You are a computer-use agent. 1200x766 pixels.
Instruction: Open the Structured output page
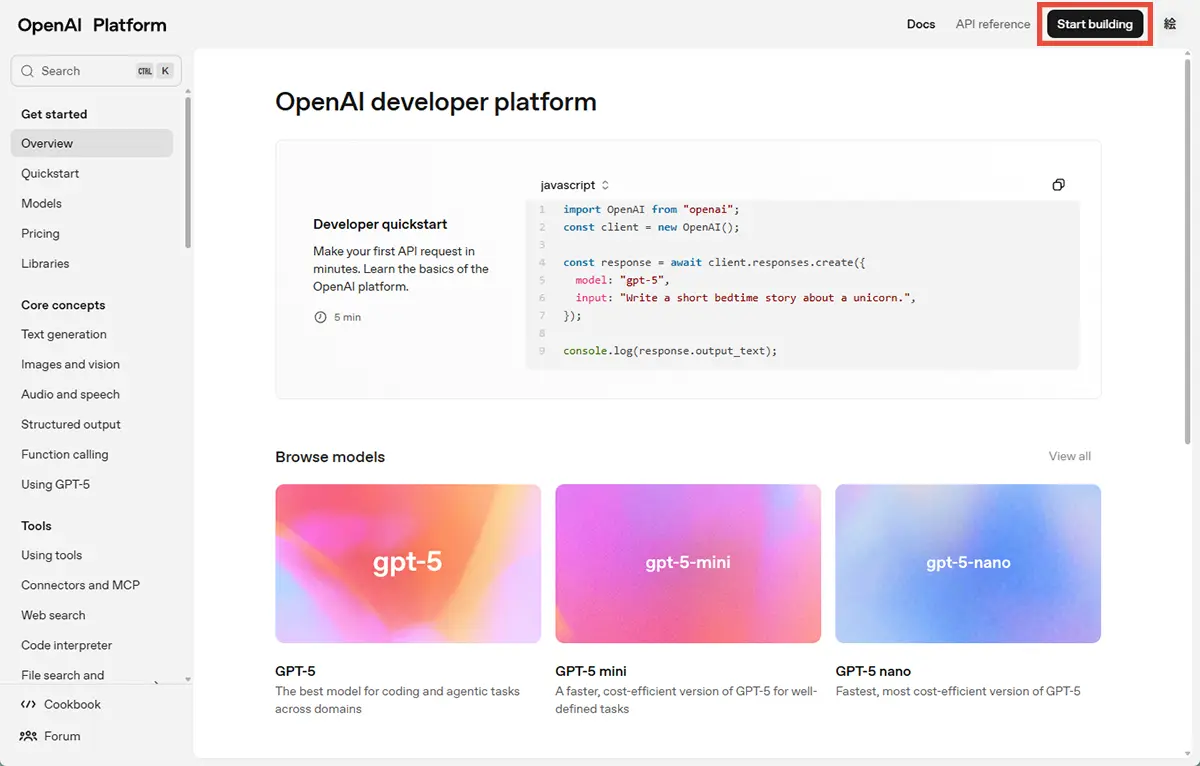pyautogui.click(x=71, y=424)
